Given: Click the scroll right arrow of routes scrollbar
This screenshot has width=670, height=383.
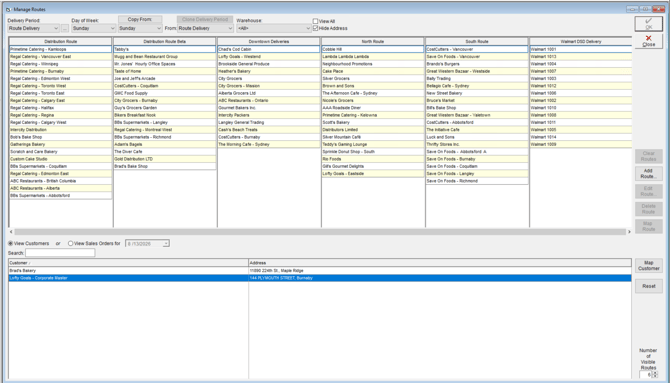Looking at the screenshot, I should tap(629, 232).
